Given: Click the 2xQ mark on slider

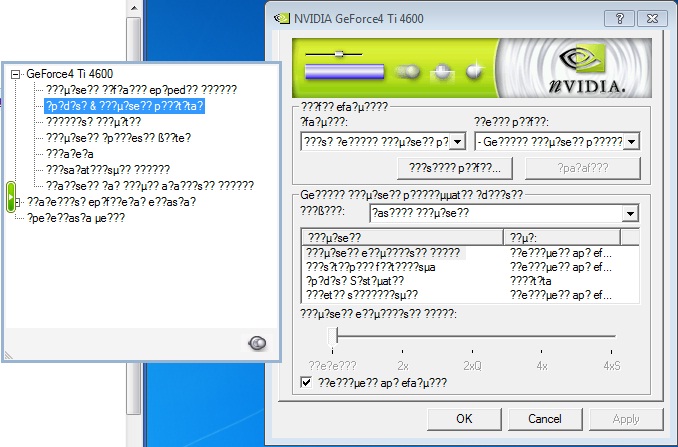Looking at the screenshot, I should click(x=472, y=366).
